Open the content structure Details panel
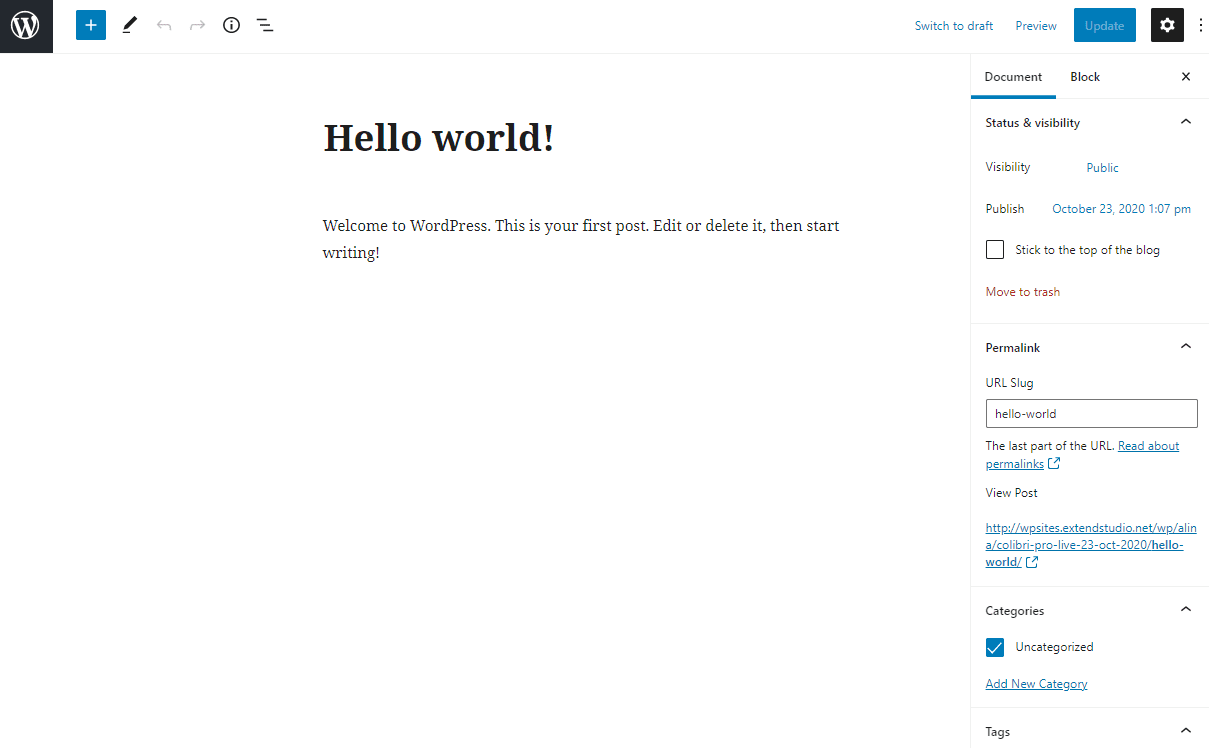The image size is (1209, 748). tap(231, 25)
